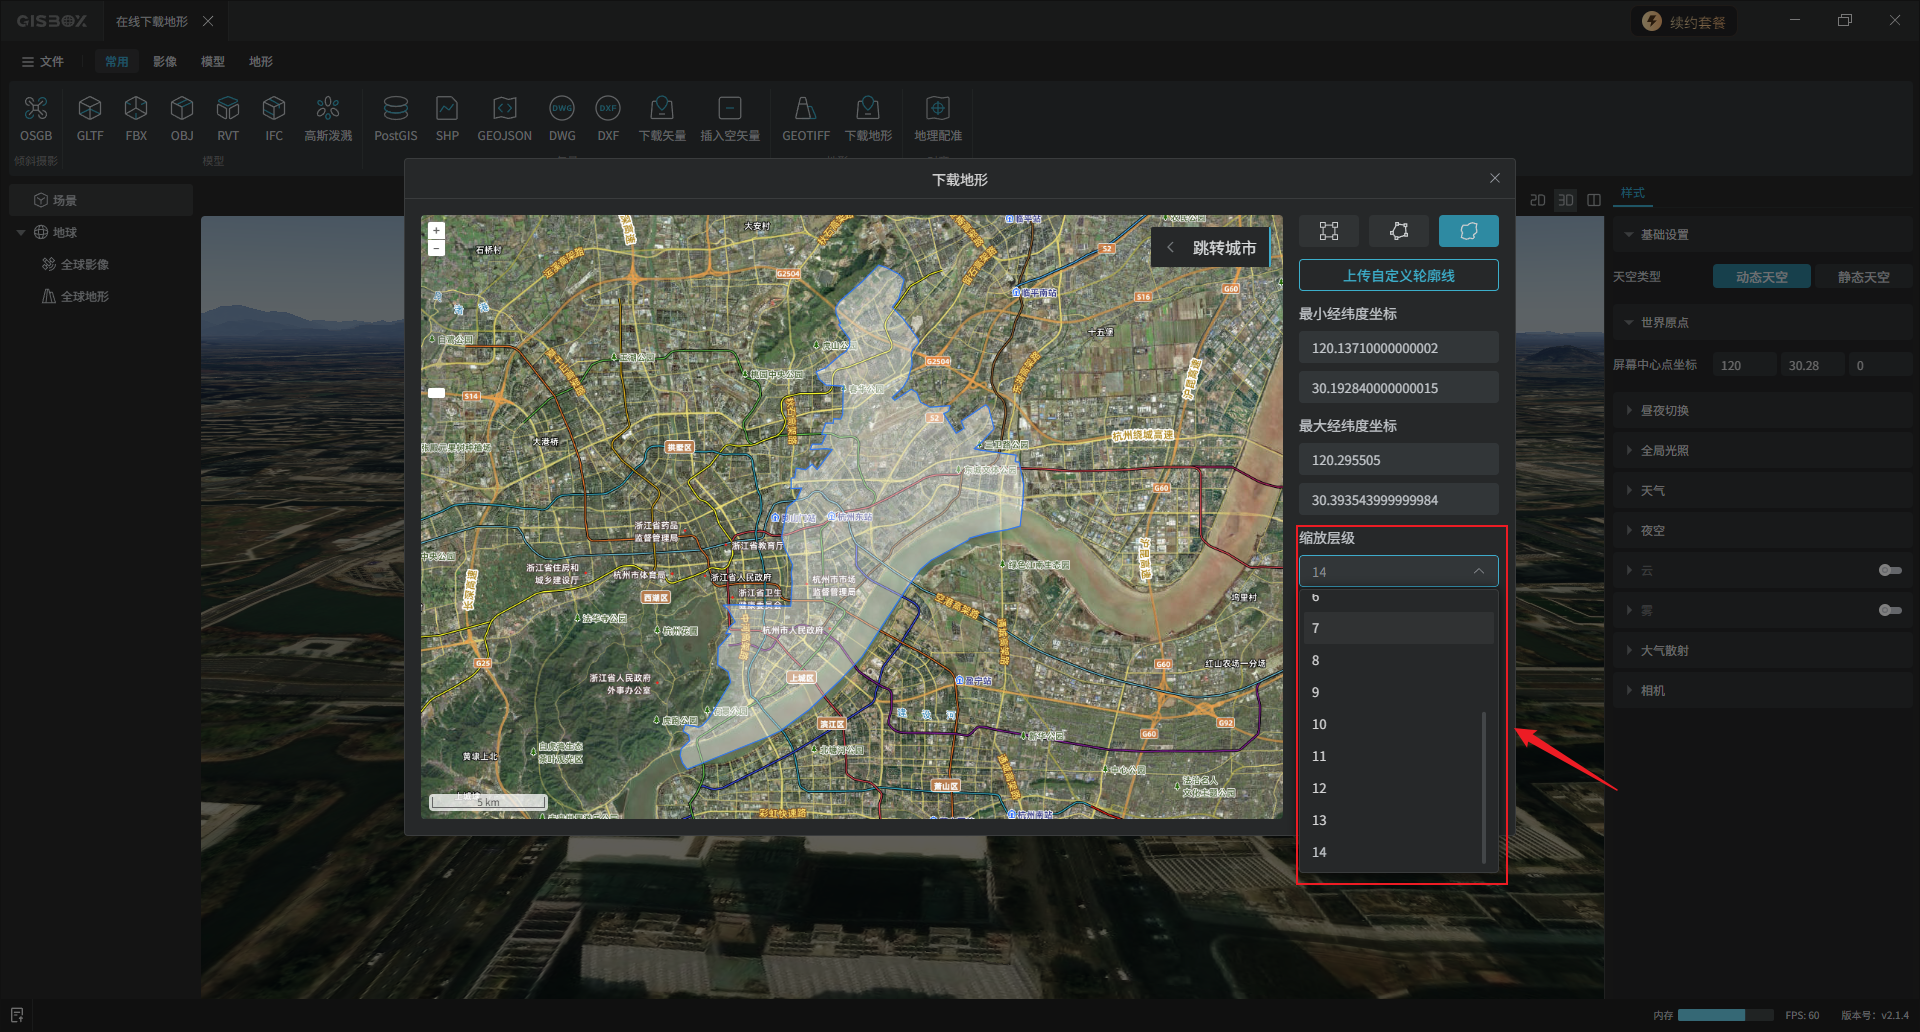Toggle the 云 cloud switch

[x=1889, y=570]
